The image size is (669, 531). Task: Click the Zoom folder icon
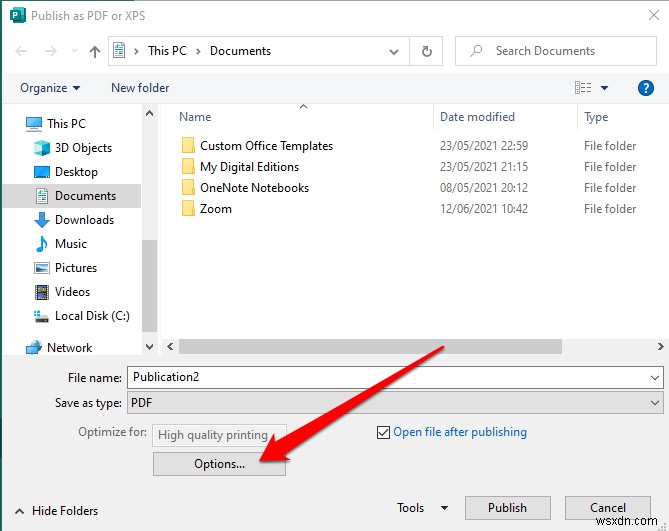coord(188,209)
